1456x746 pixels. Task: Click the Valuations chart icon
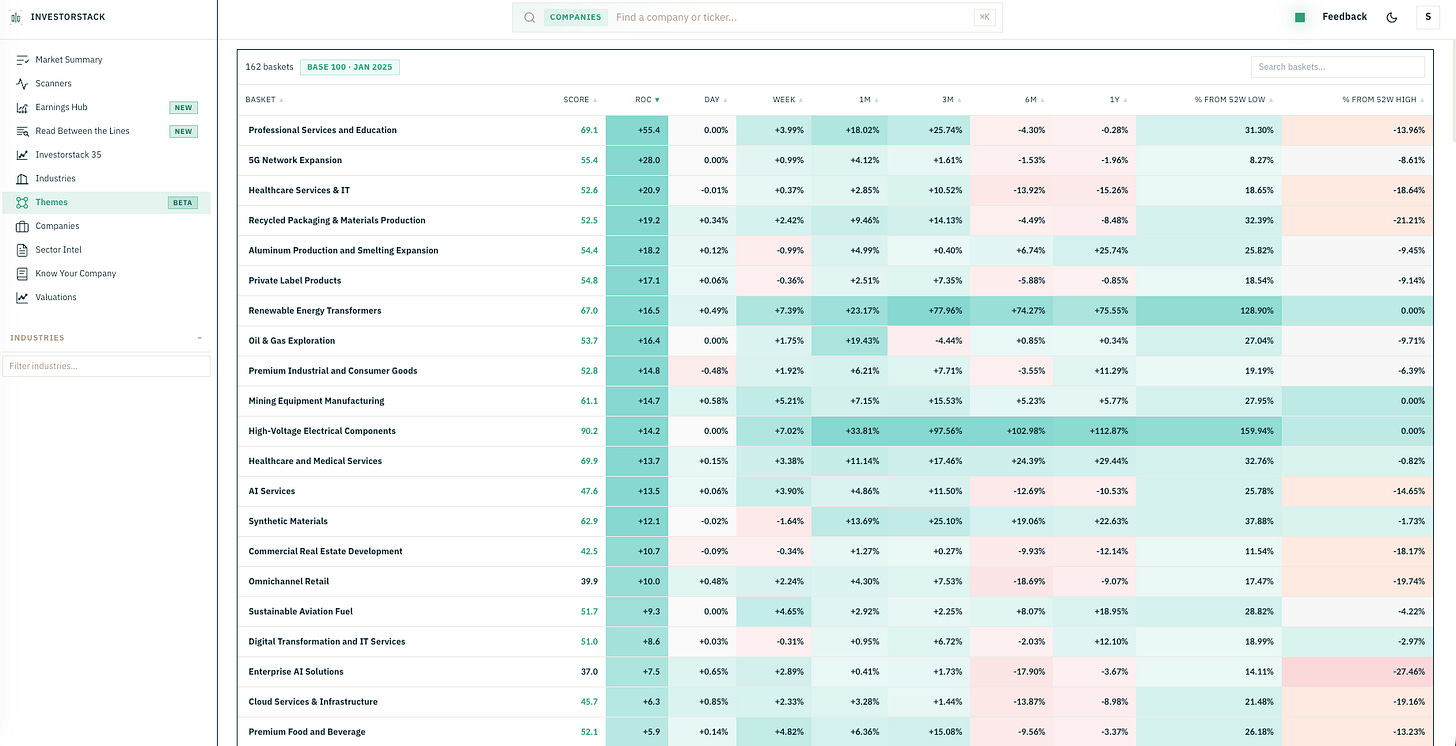(23, 297)
